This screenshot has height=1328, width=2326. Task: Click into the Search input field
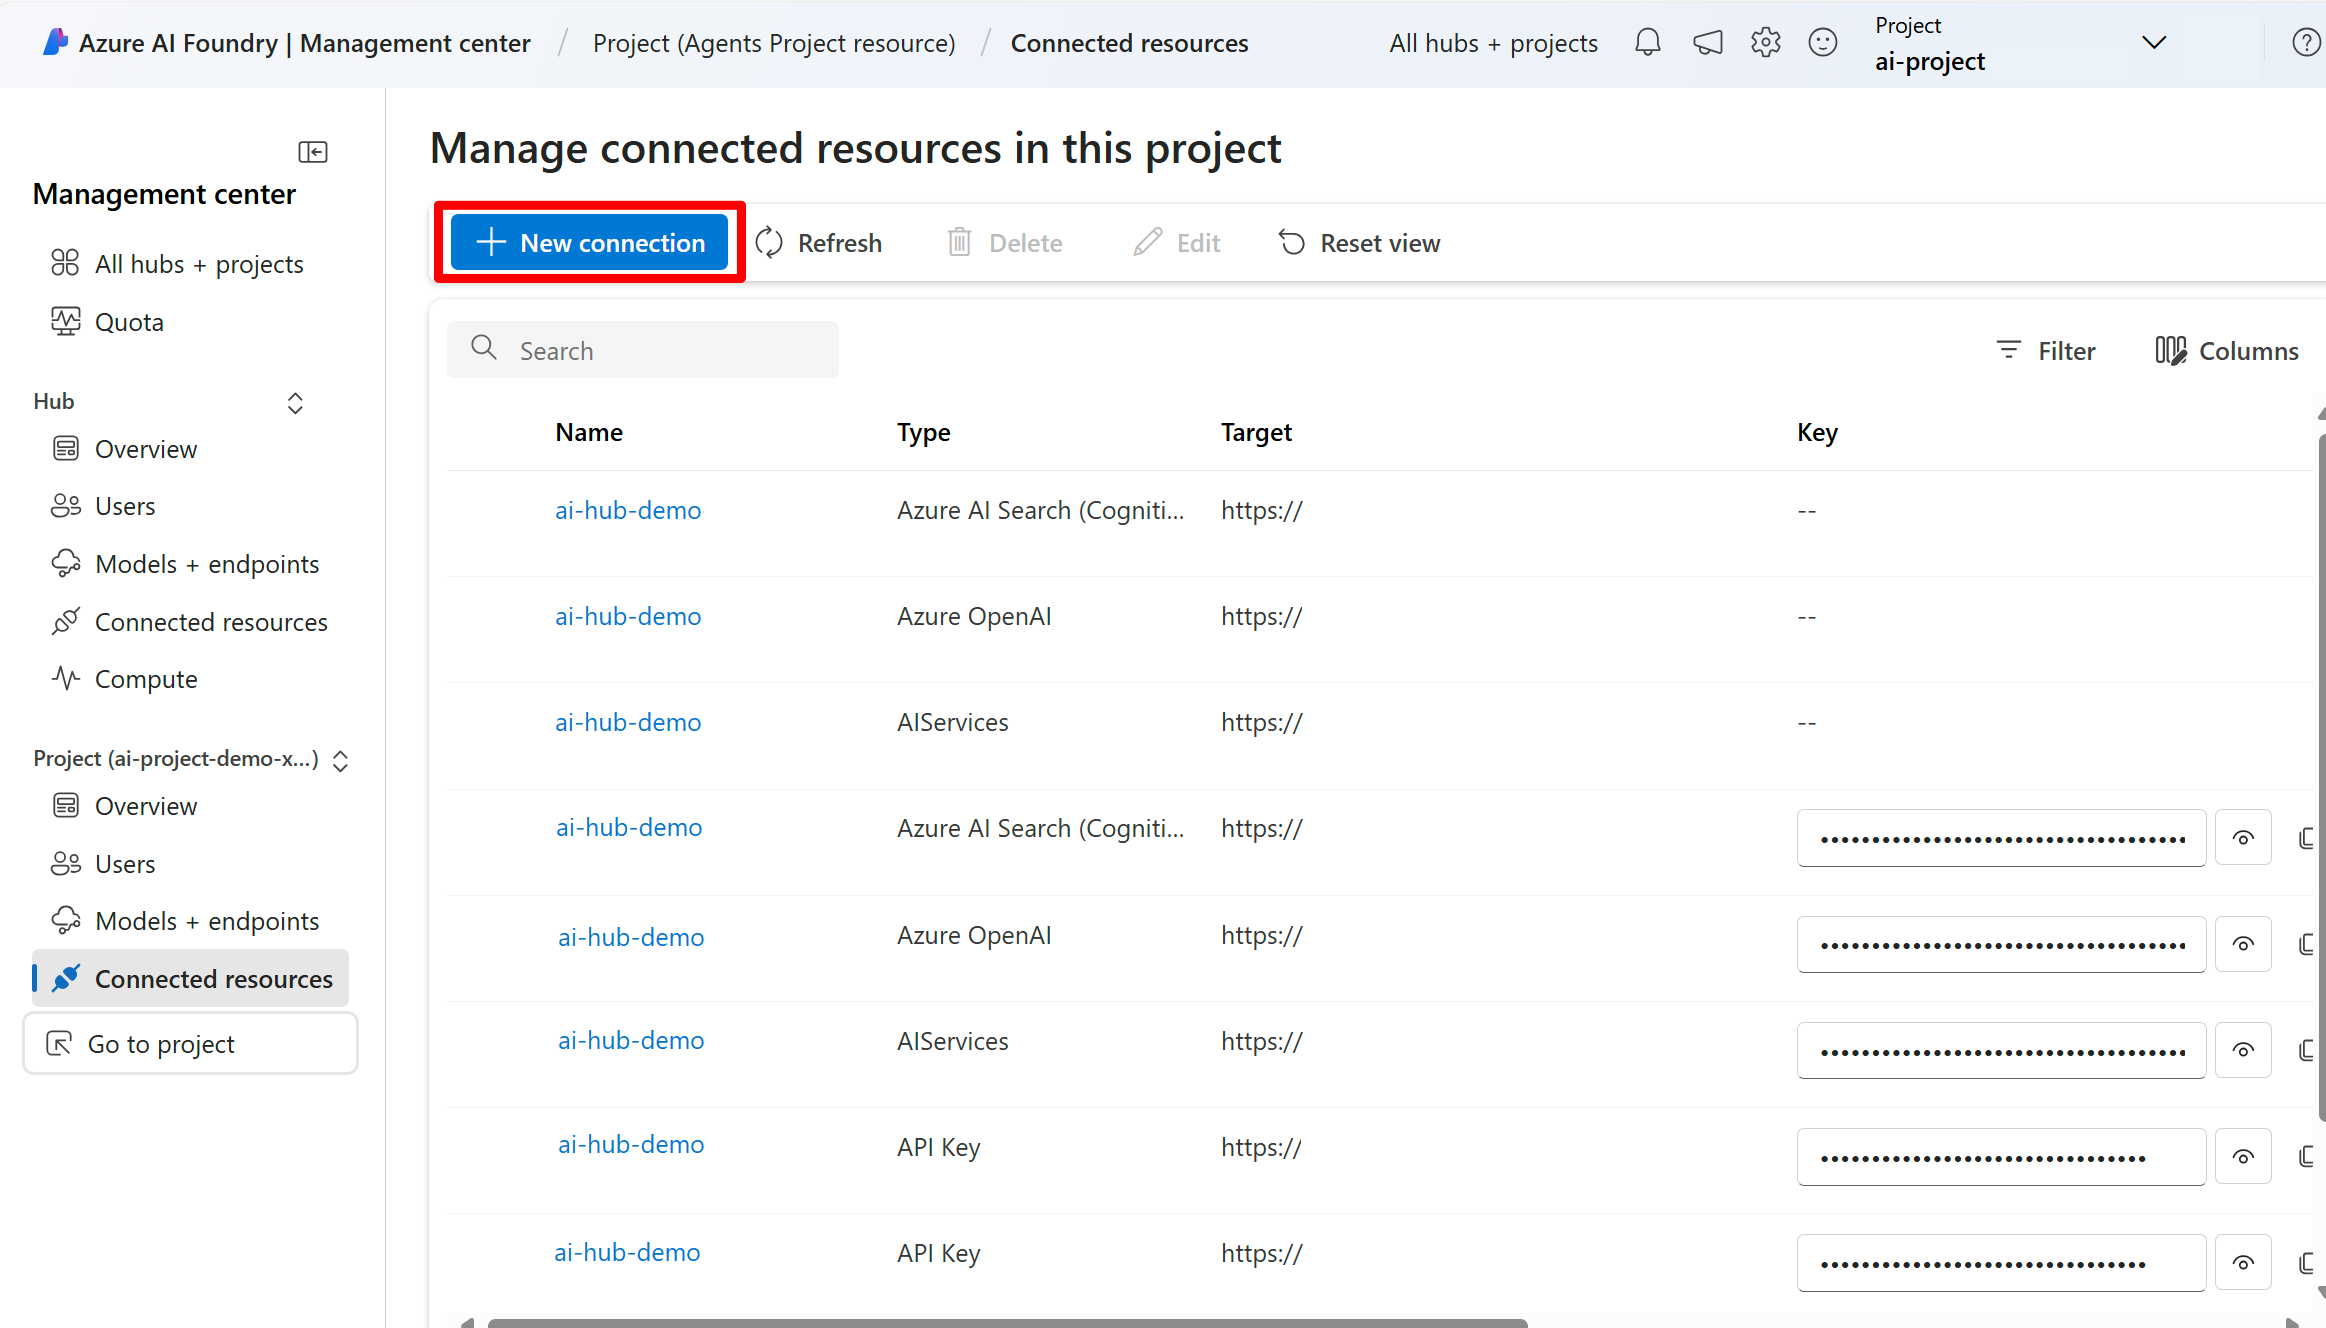point(660,351)
